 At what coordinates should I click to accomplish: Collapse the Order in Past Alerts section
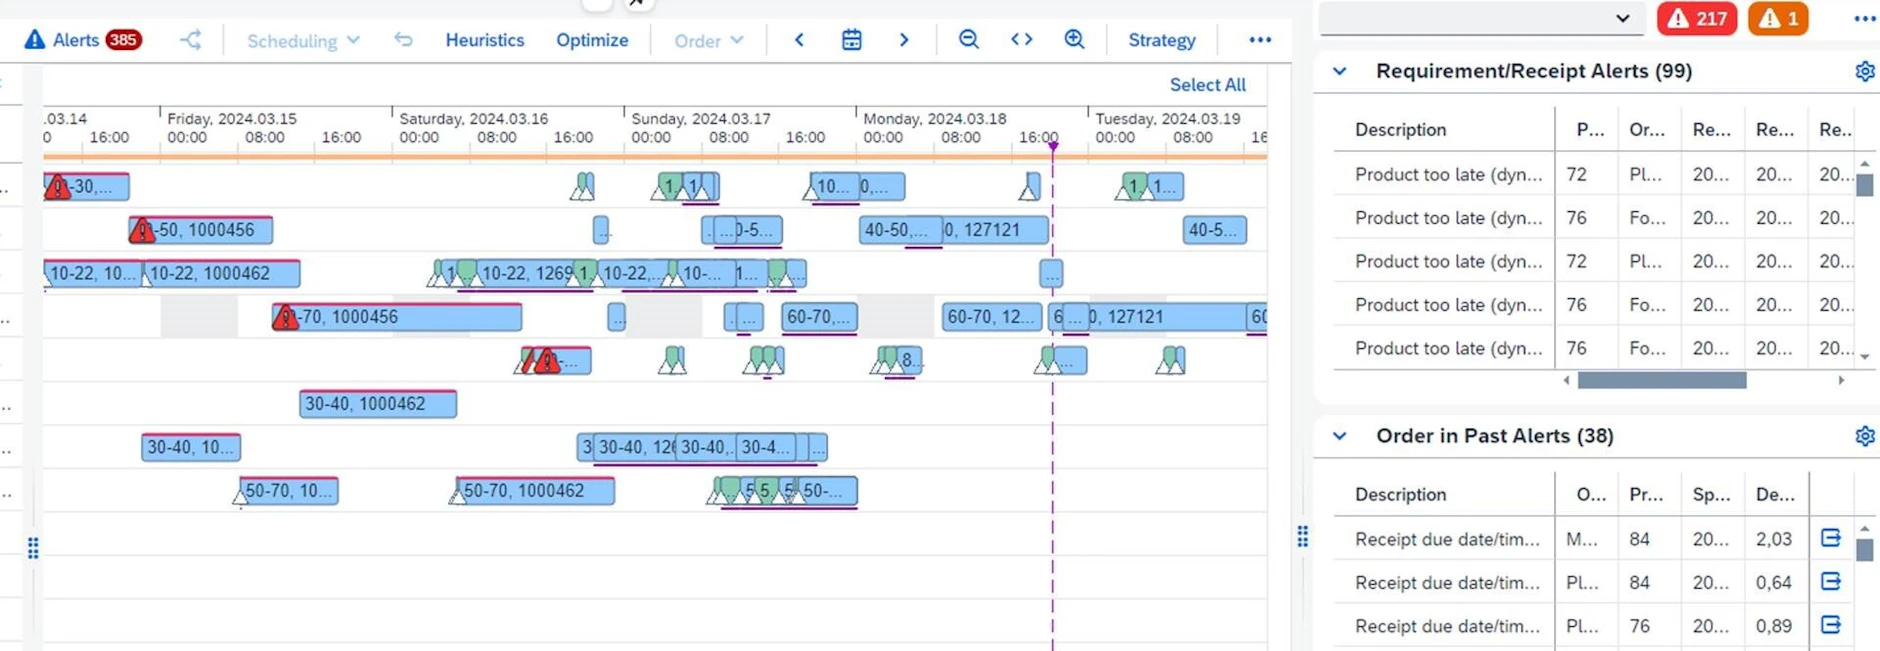coord(1340,436)
